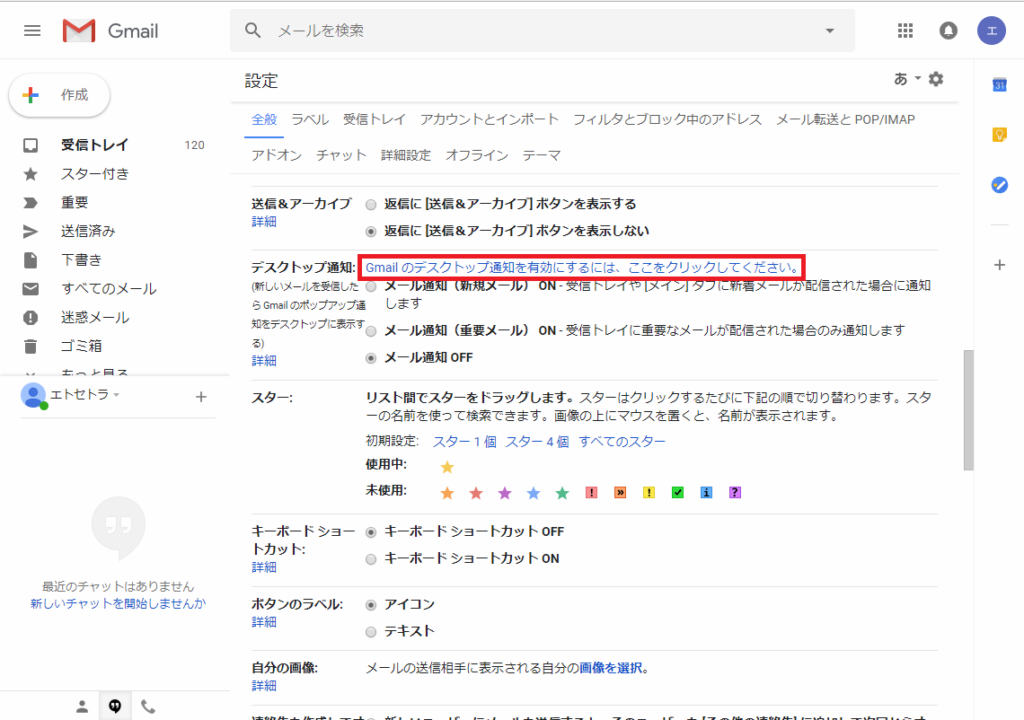The height and width of the screenshot is (720, 1024).
Task: Click the green check star swatch
Action: tap(676, 492)
